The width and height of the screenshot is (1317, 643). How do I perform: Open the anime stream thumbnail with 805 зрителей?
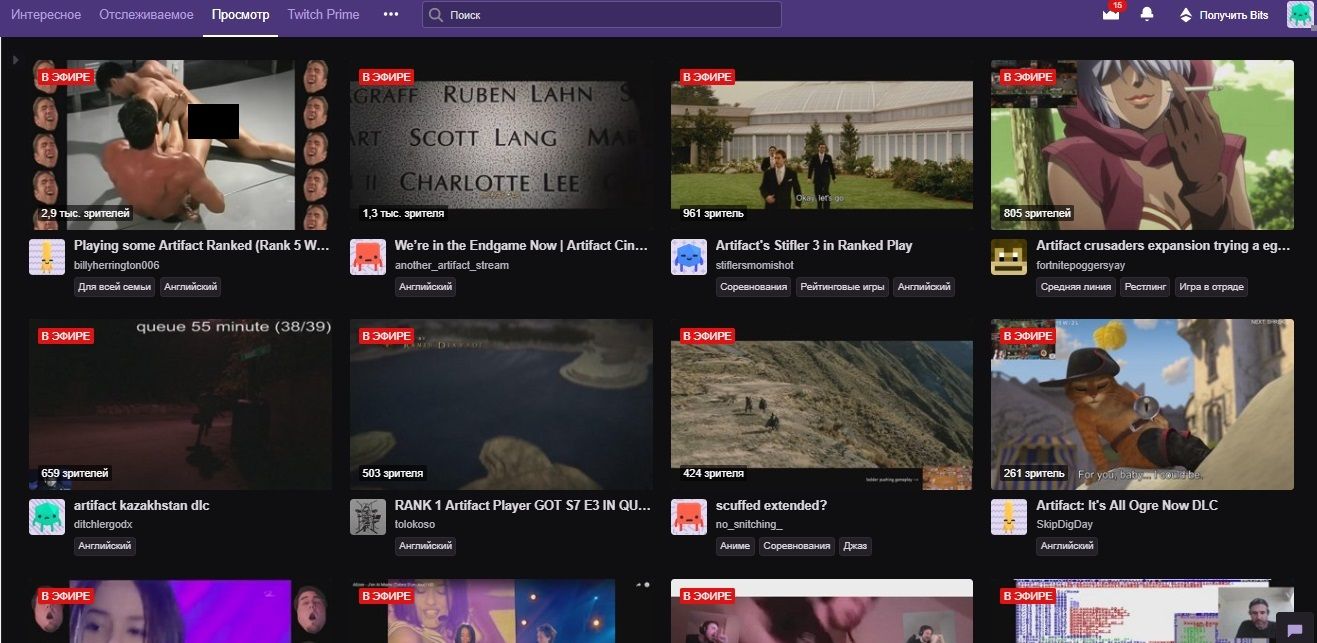tap(1142, 144)
